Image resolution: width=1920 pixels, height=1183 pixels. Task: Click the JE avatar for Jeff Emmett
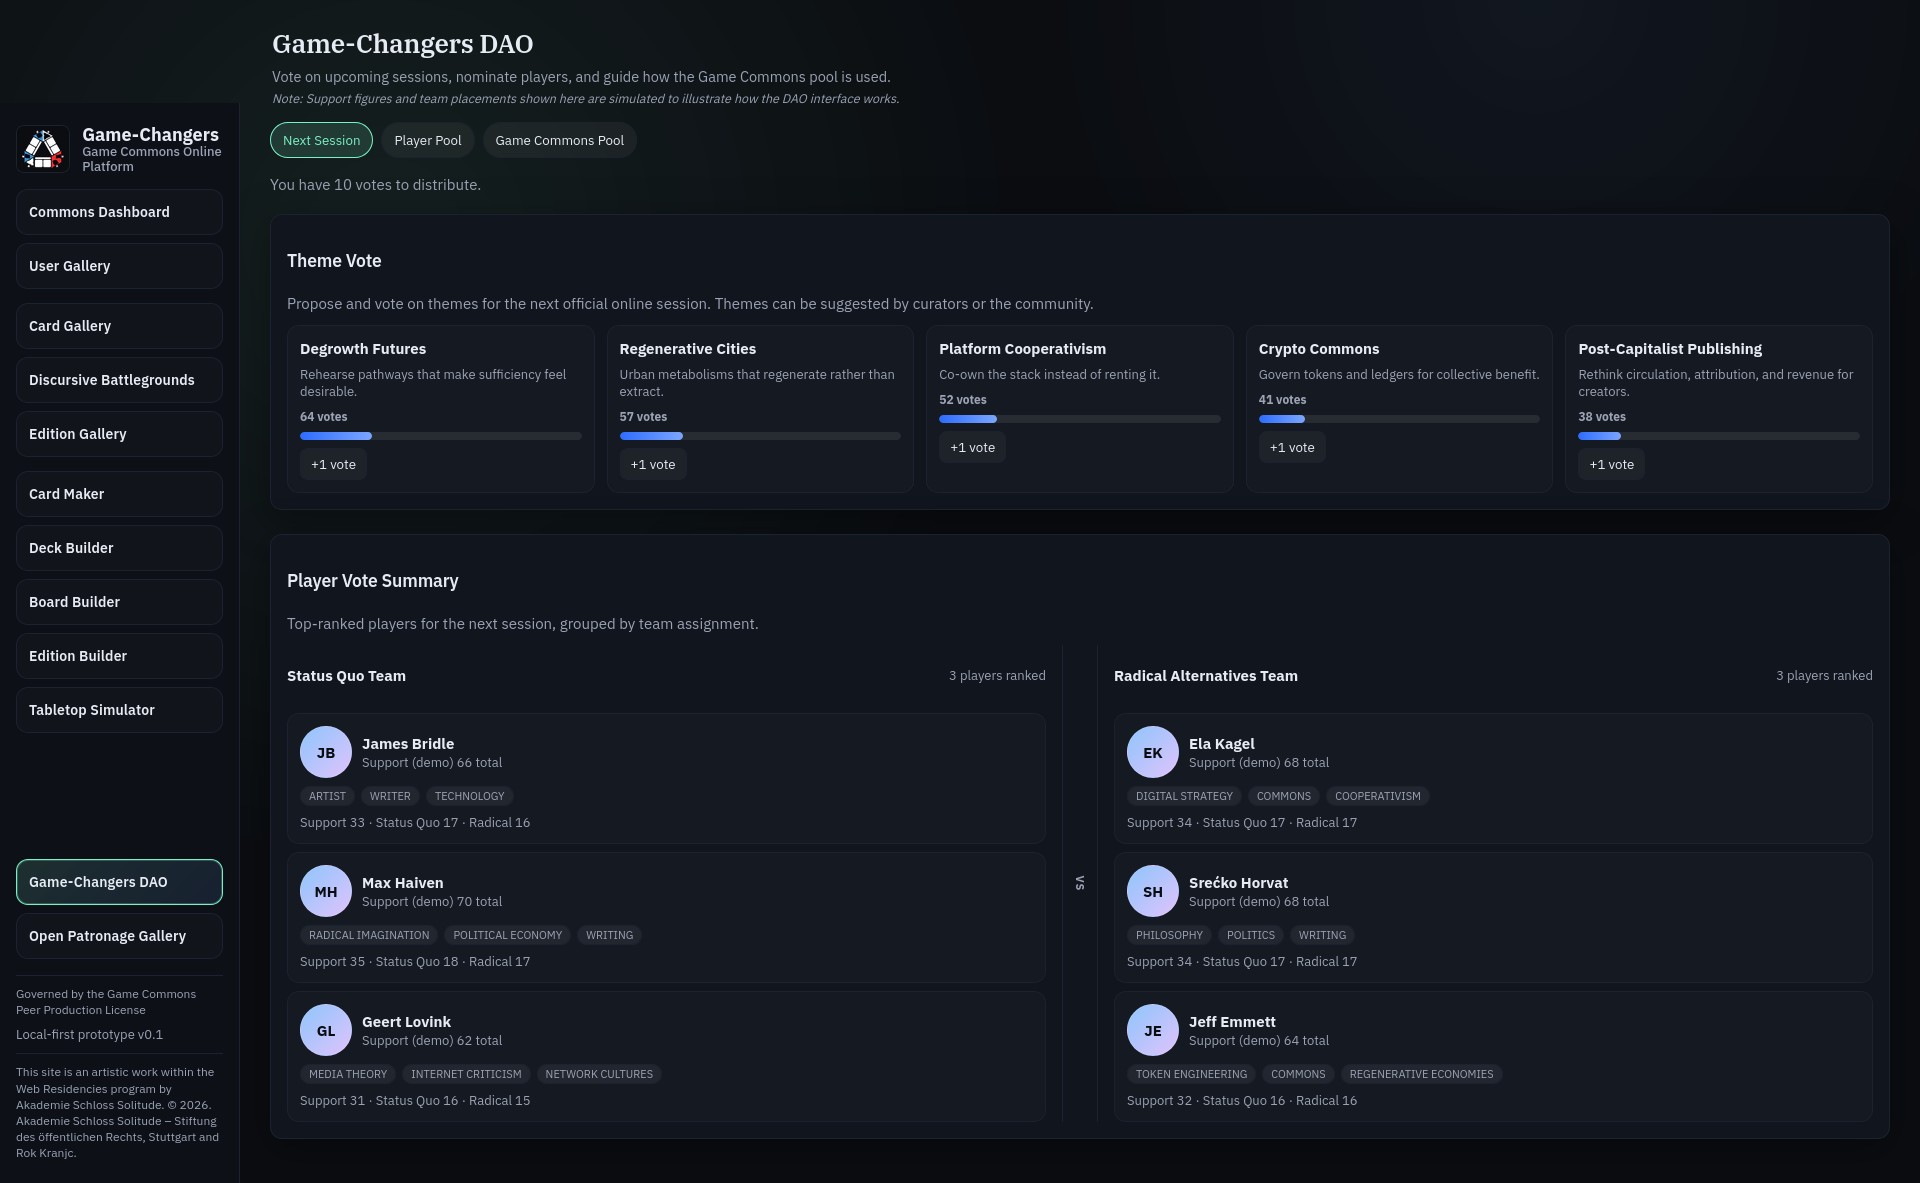[x=1153, y=1030]
